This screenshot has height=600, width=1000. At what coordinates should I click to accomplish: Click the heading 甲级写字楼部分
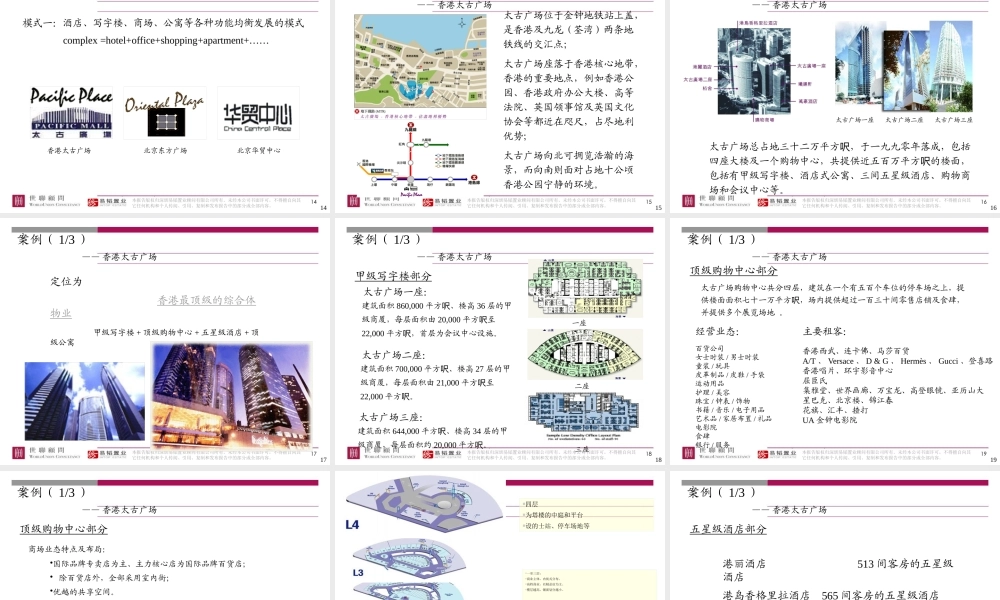(393, 276)
